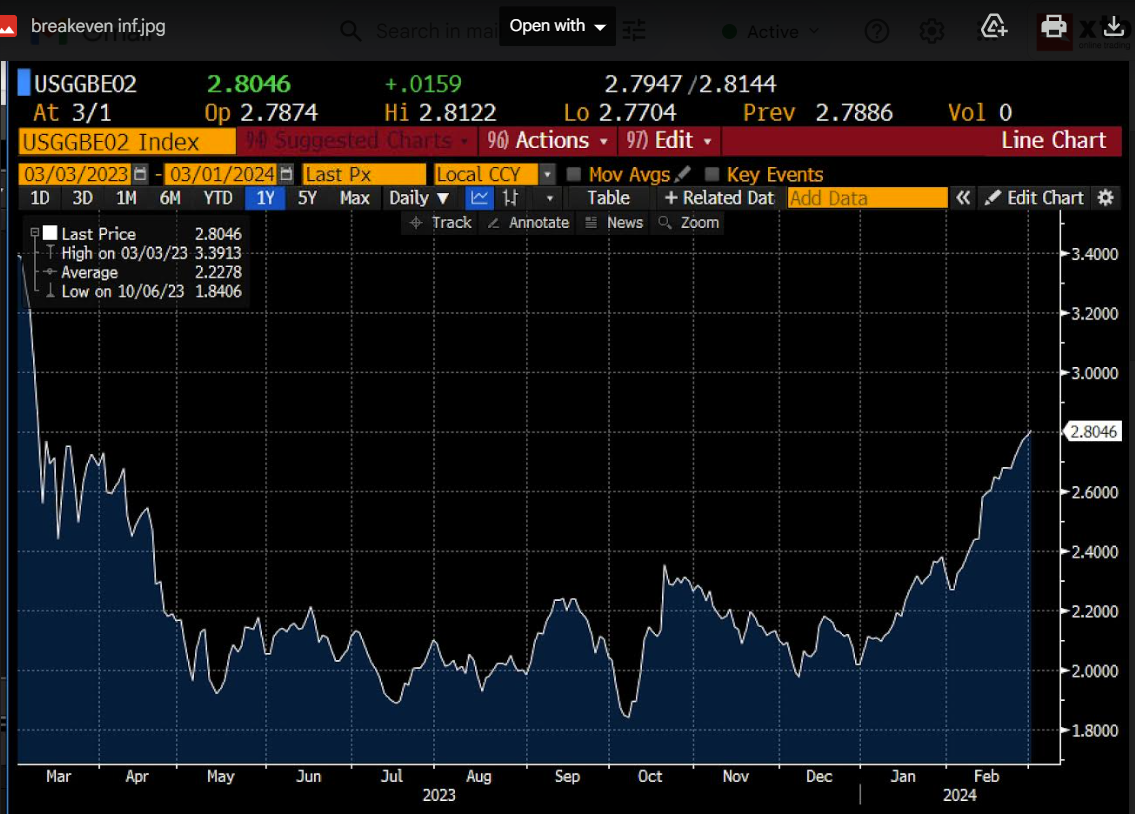Select the 5Y time range tab
The width and height of the screenshot is (1135, 814).
tap(307, 198)
